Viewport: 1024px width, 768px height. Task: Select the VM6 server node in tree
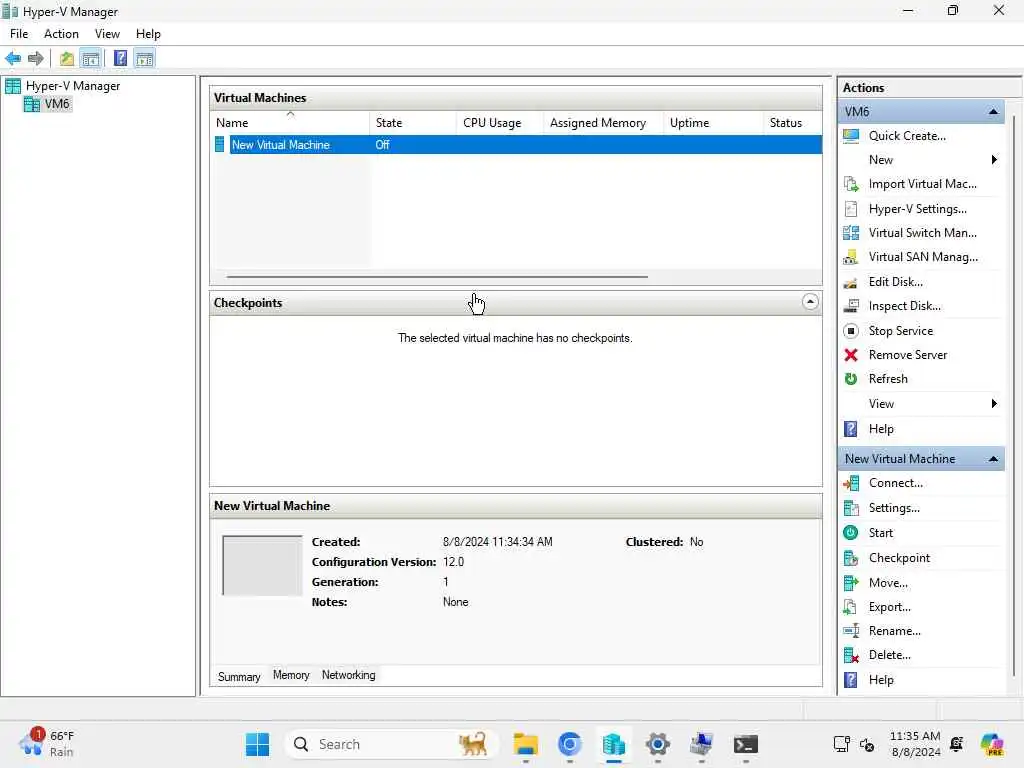coord(48,104)
